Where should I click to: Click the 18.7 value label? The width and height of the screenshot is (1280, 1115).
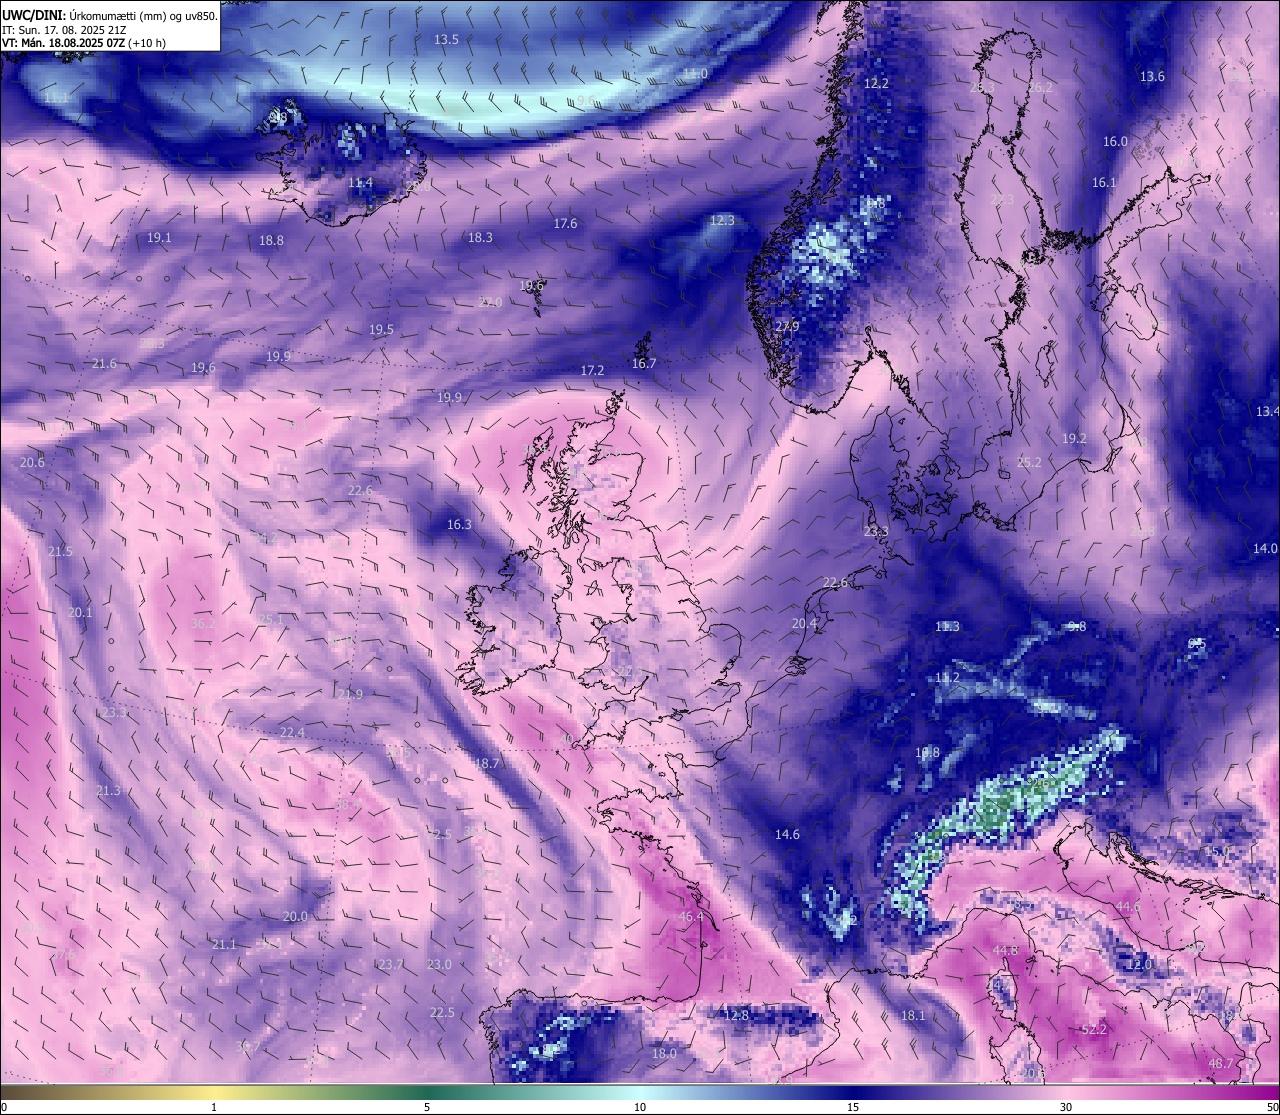click(486, 763)
